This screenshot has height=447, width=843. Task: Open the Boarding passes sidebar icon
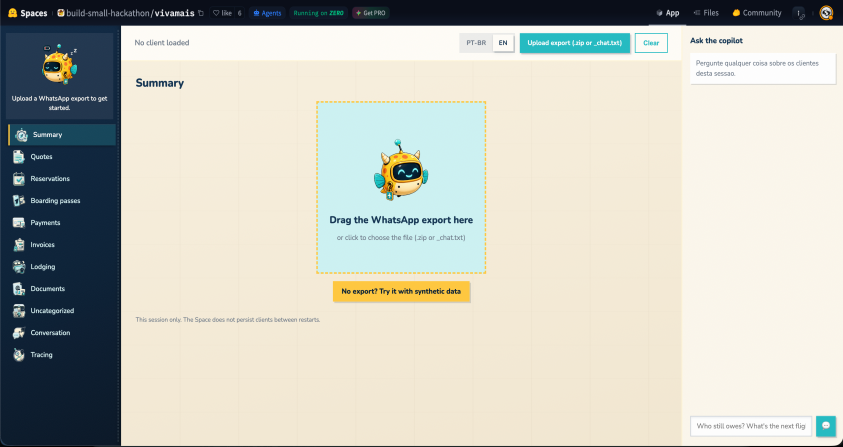point(19,201)
